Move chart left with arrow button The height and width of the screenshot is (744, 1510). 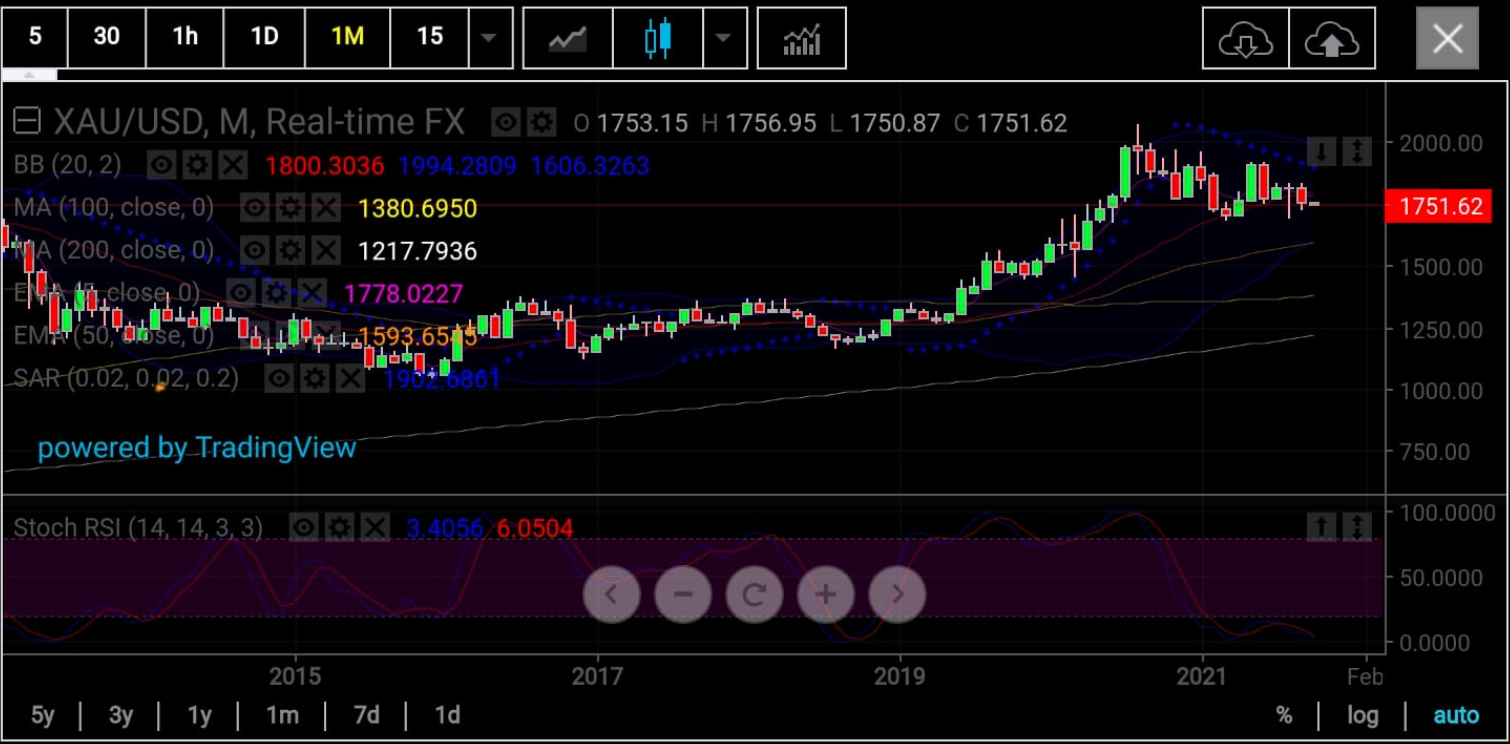pyautogui.click(x=611, y=594)
